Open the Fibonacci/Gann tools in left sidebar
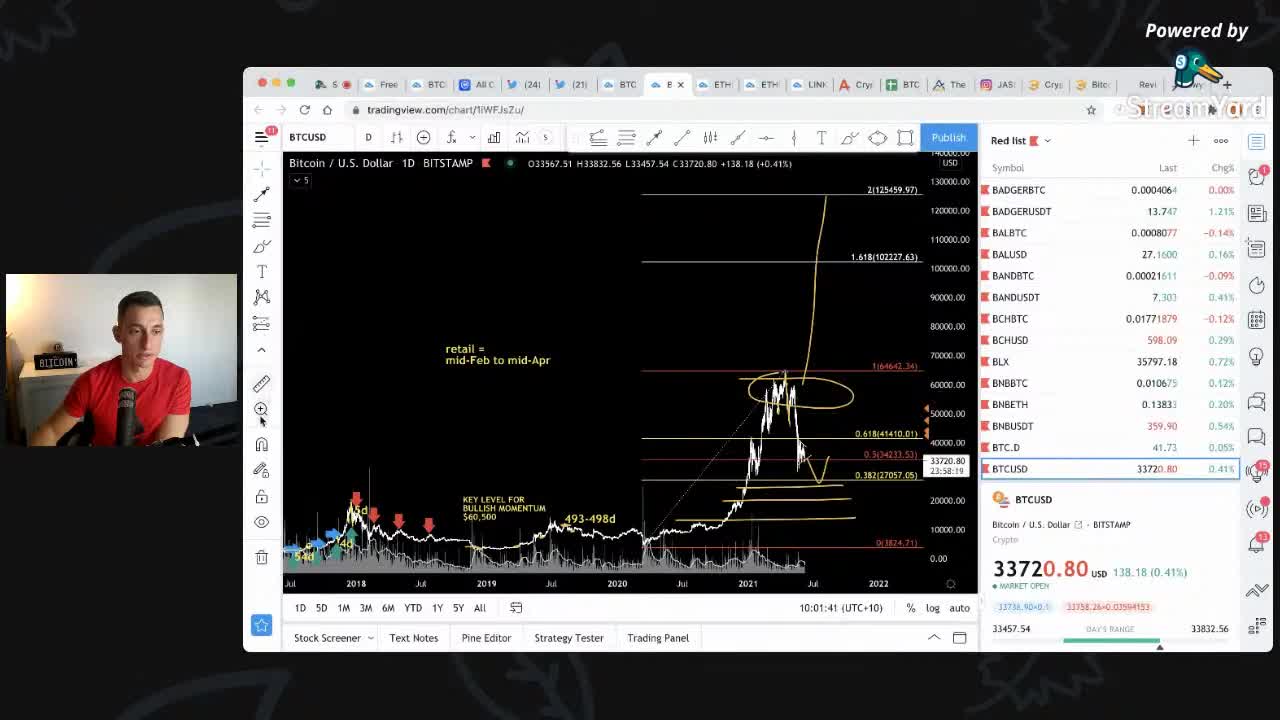Screen dimensions: 1280x720 coord(261,220)
